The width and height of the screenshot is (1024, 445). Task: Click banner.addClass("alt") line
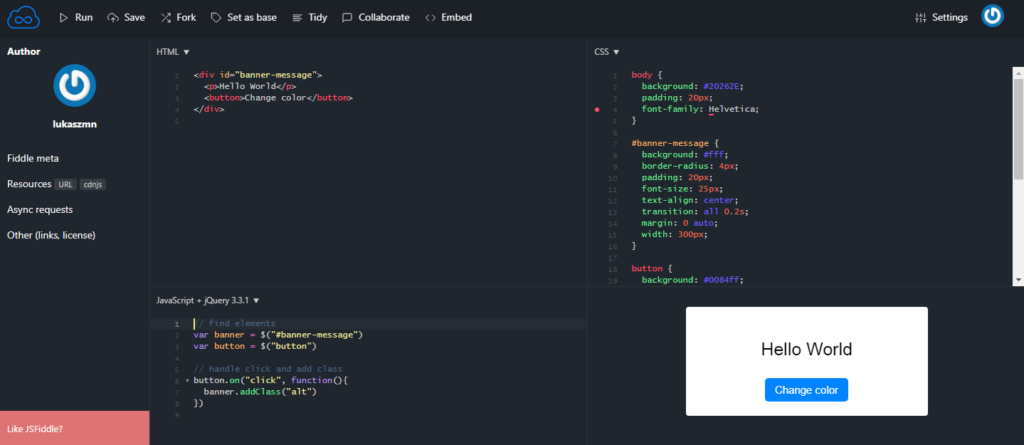[260, 392]
